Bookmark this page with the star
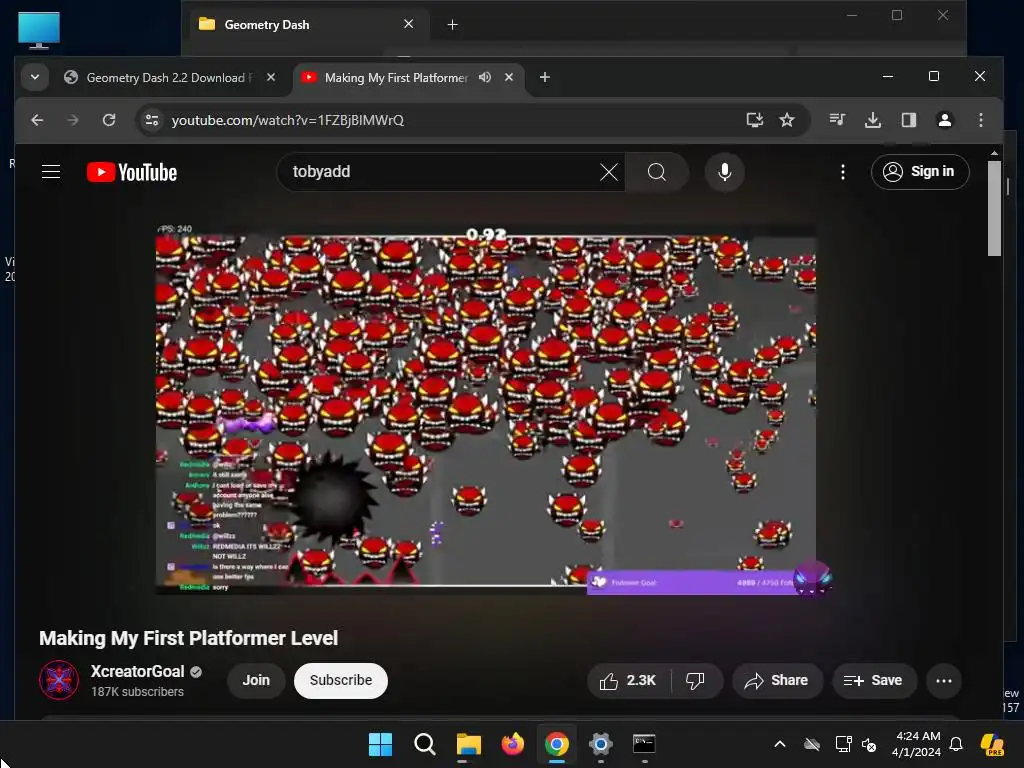1024x768 pixels. point(787,120)
